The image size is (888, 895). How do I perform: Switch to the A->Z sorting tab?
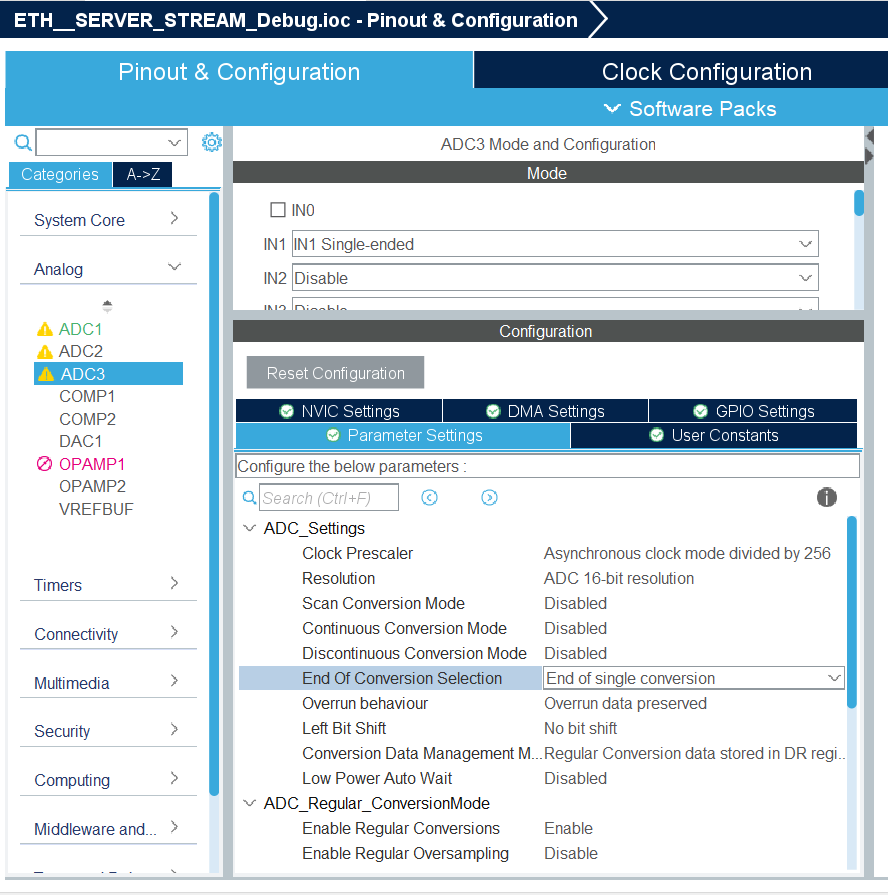pos(142,173)
